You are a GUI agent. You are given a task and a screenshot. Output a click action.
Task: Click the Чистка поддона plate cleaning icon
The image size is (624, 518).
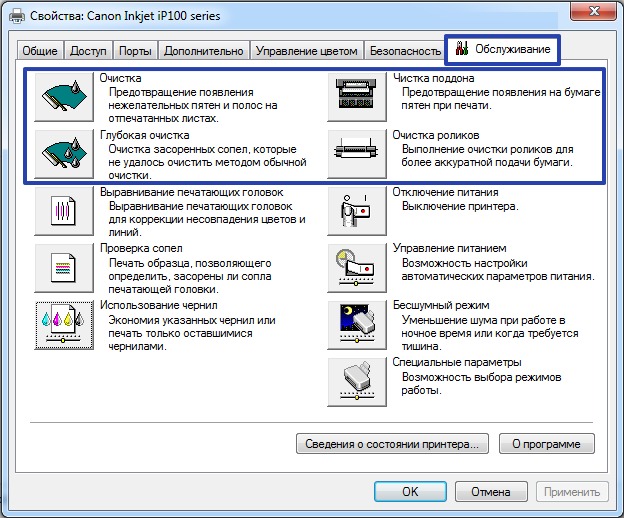pos(357,97)
